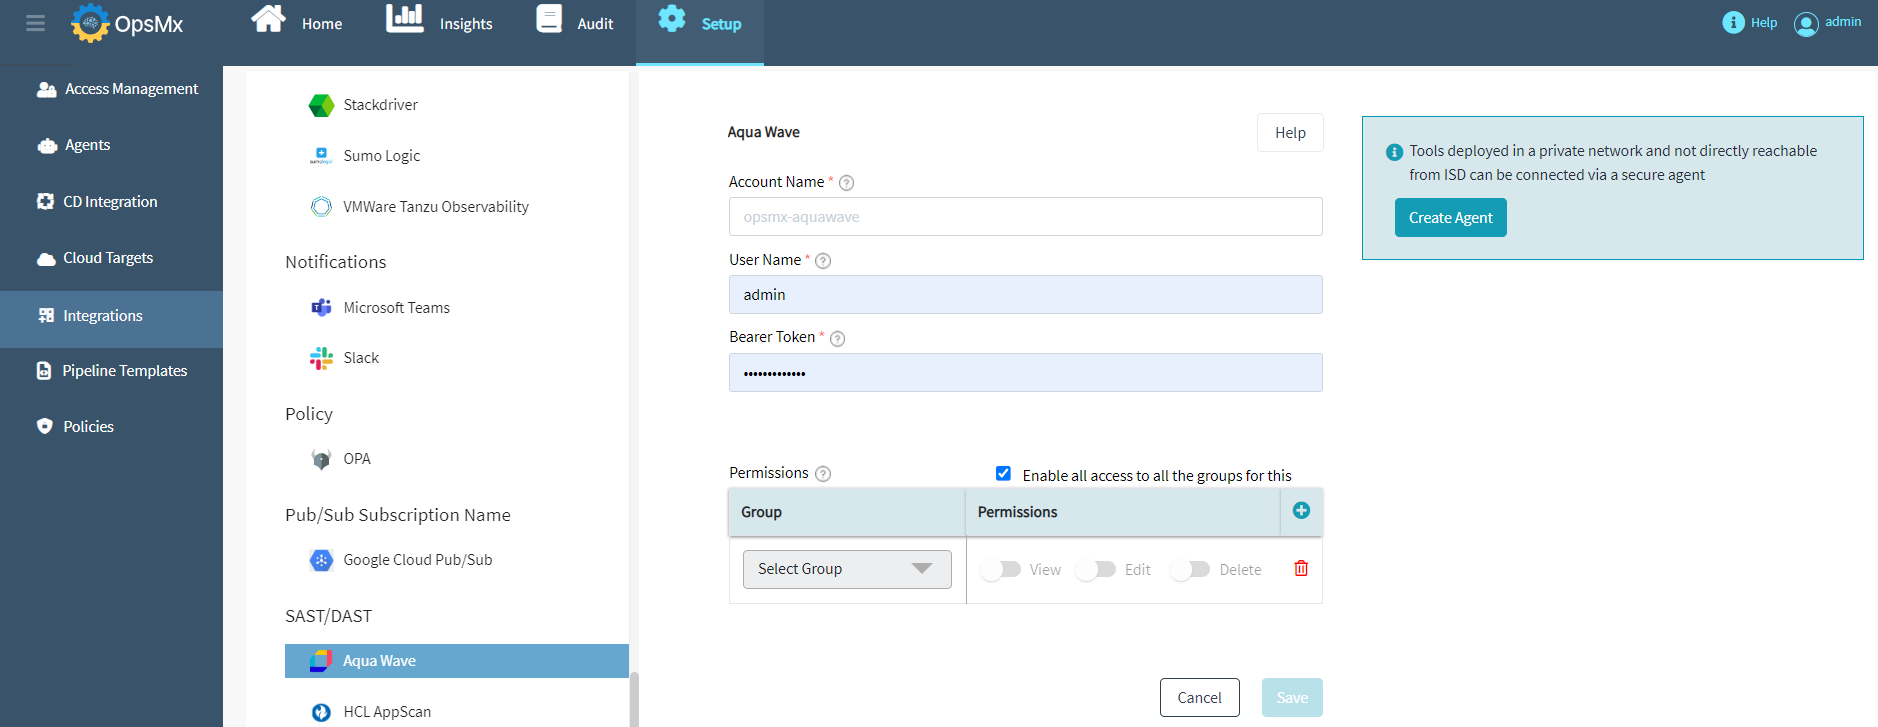1878x727 pixels.
Task: Click the Slack integration icon
Action: pos(321,358)
